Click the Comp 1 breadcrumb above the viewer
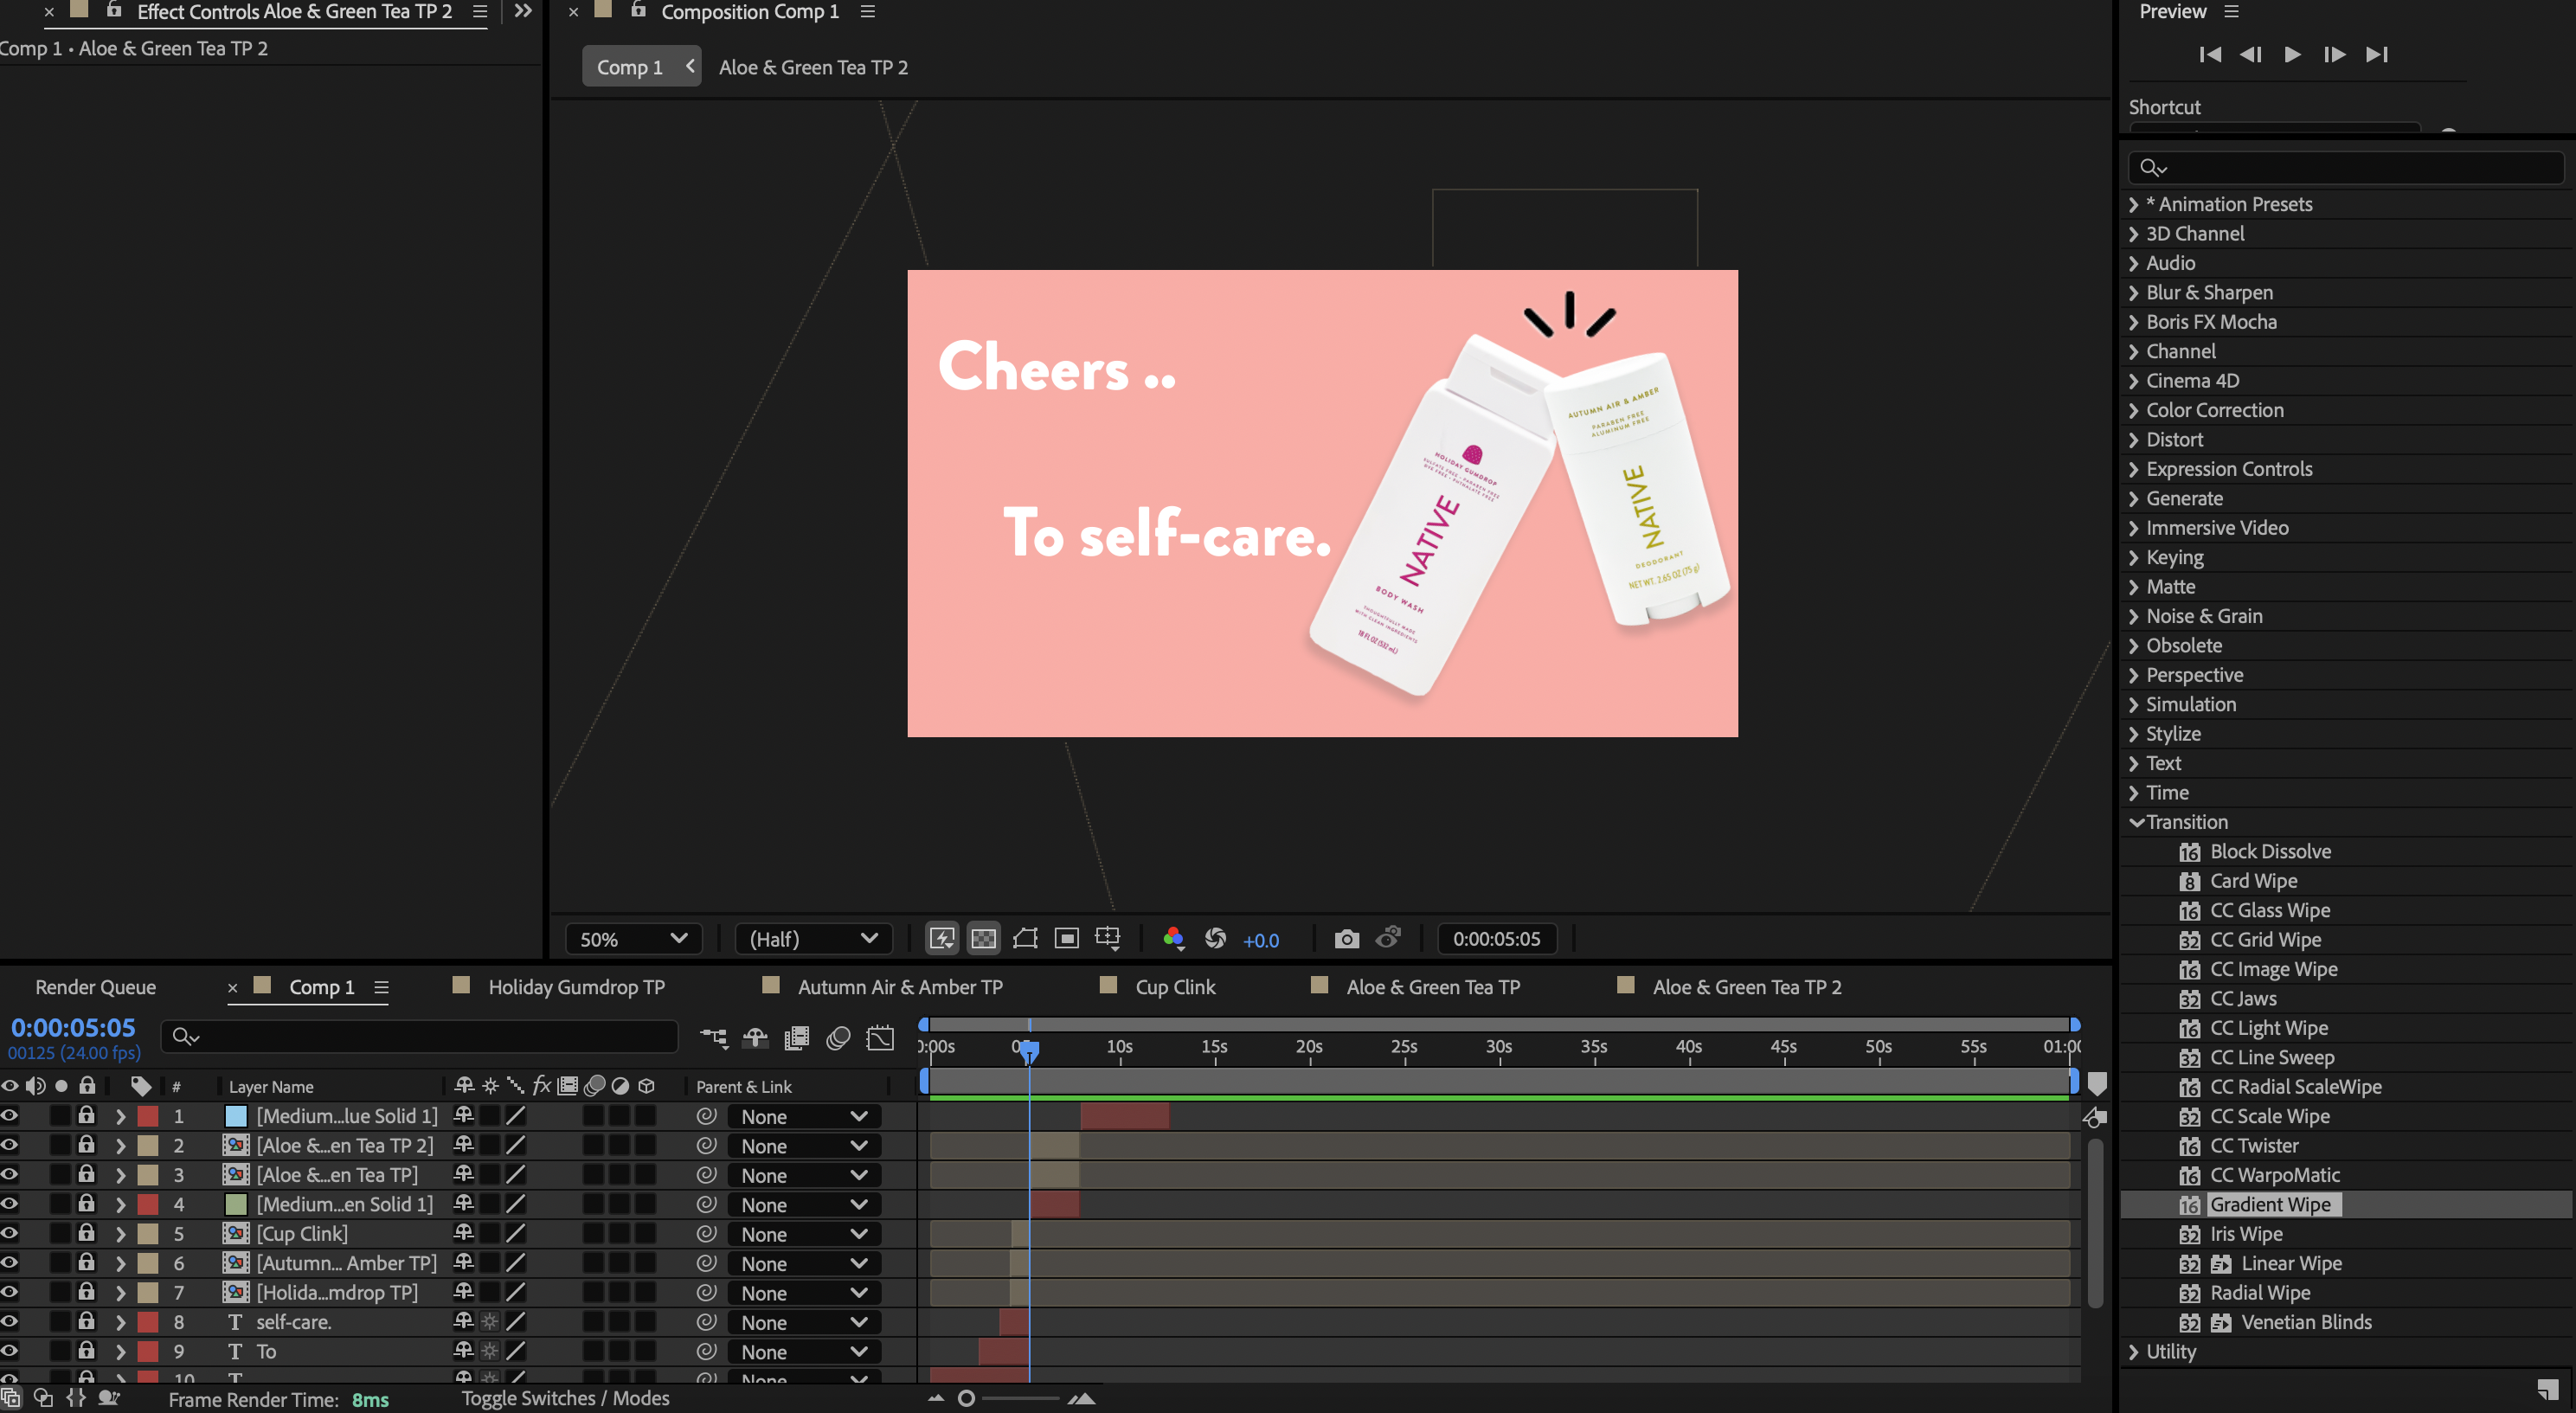The image size is (2576, 1413). point(630,66)
